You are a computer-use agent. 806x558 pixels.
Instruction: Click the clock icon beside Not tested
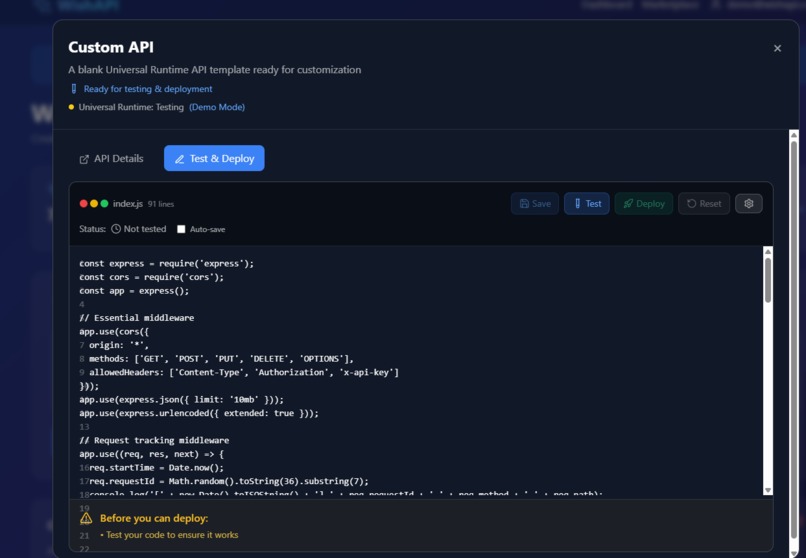pyautogui.click(x=116, y=229)
